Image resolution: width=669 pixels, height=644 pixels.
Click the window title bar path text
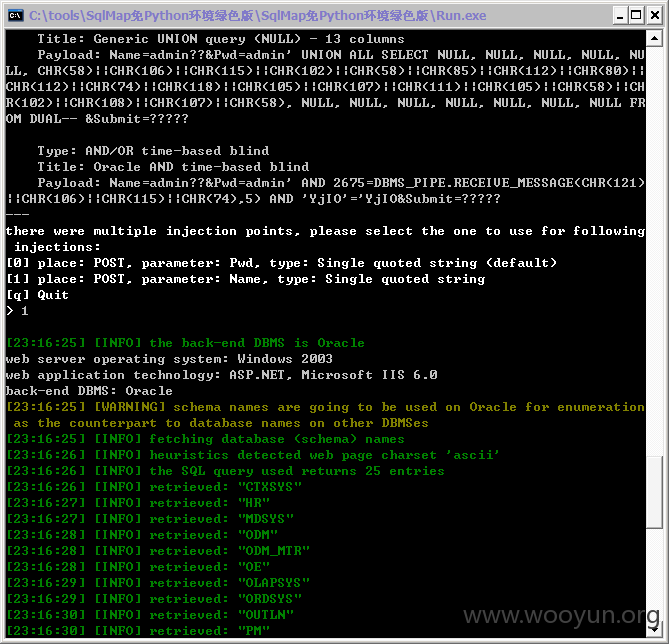click(257, 16)
